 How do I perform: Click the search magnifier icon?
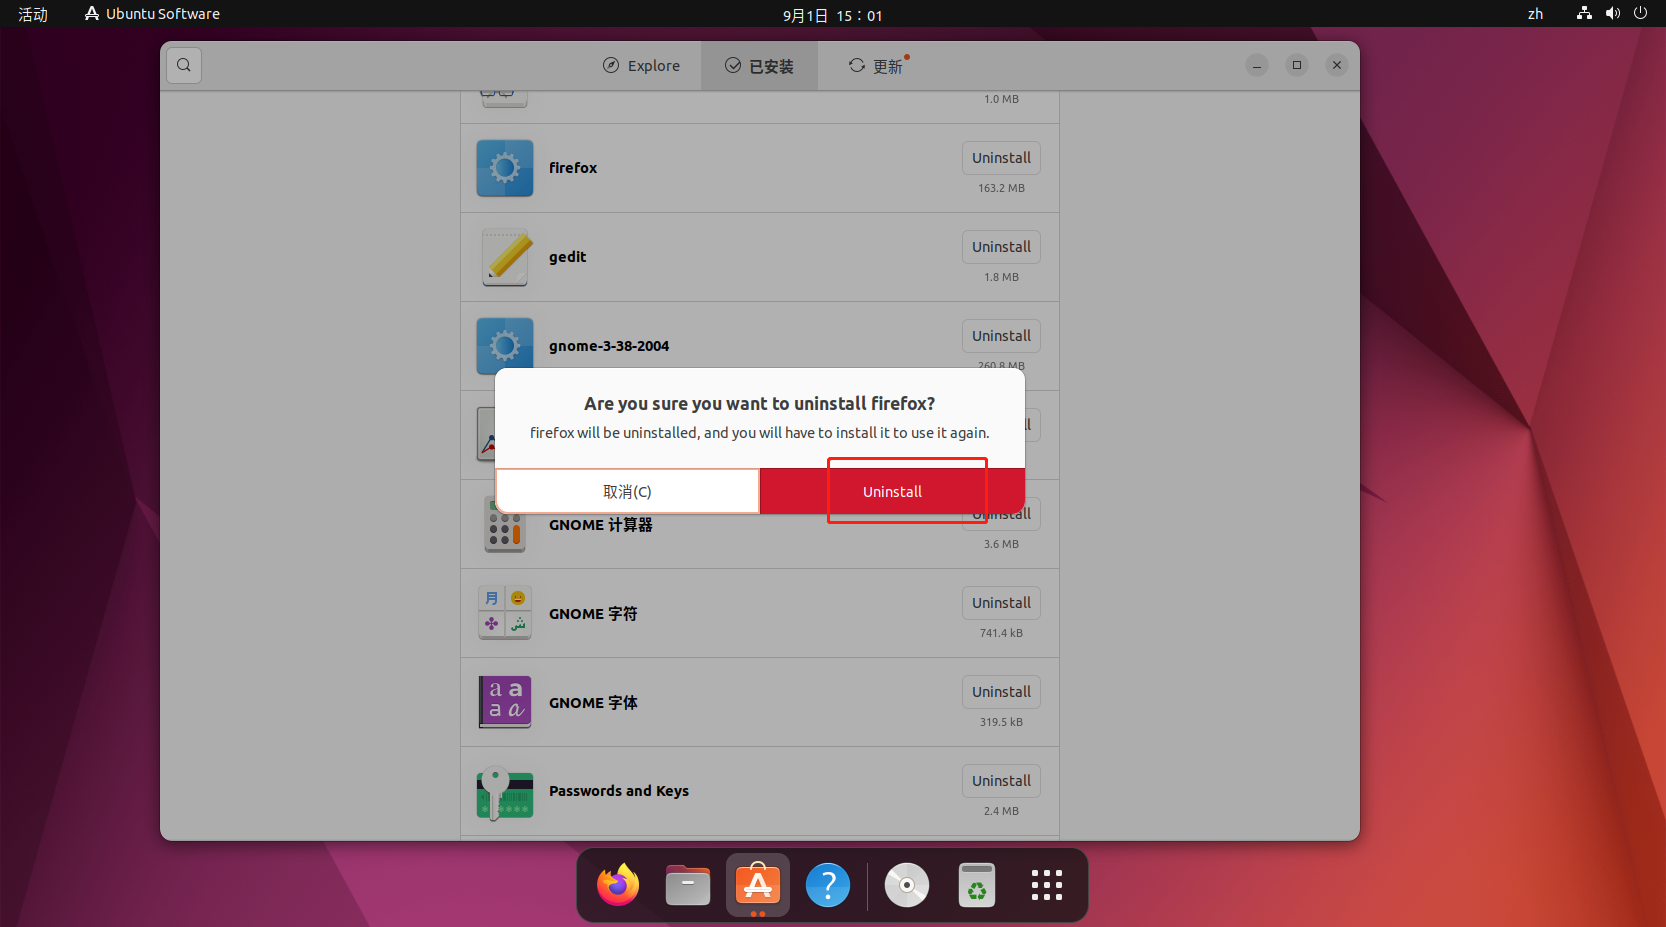coord(184,65)
